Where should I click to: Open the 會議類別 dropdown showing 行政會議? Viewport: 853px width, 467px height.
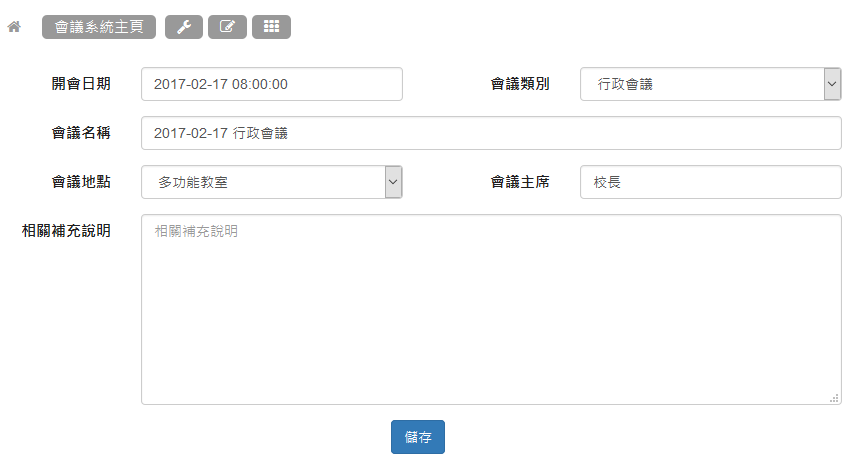click(702, 85)
